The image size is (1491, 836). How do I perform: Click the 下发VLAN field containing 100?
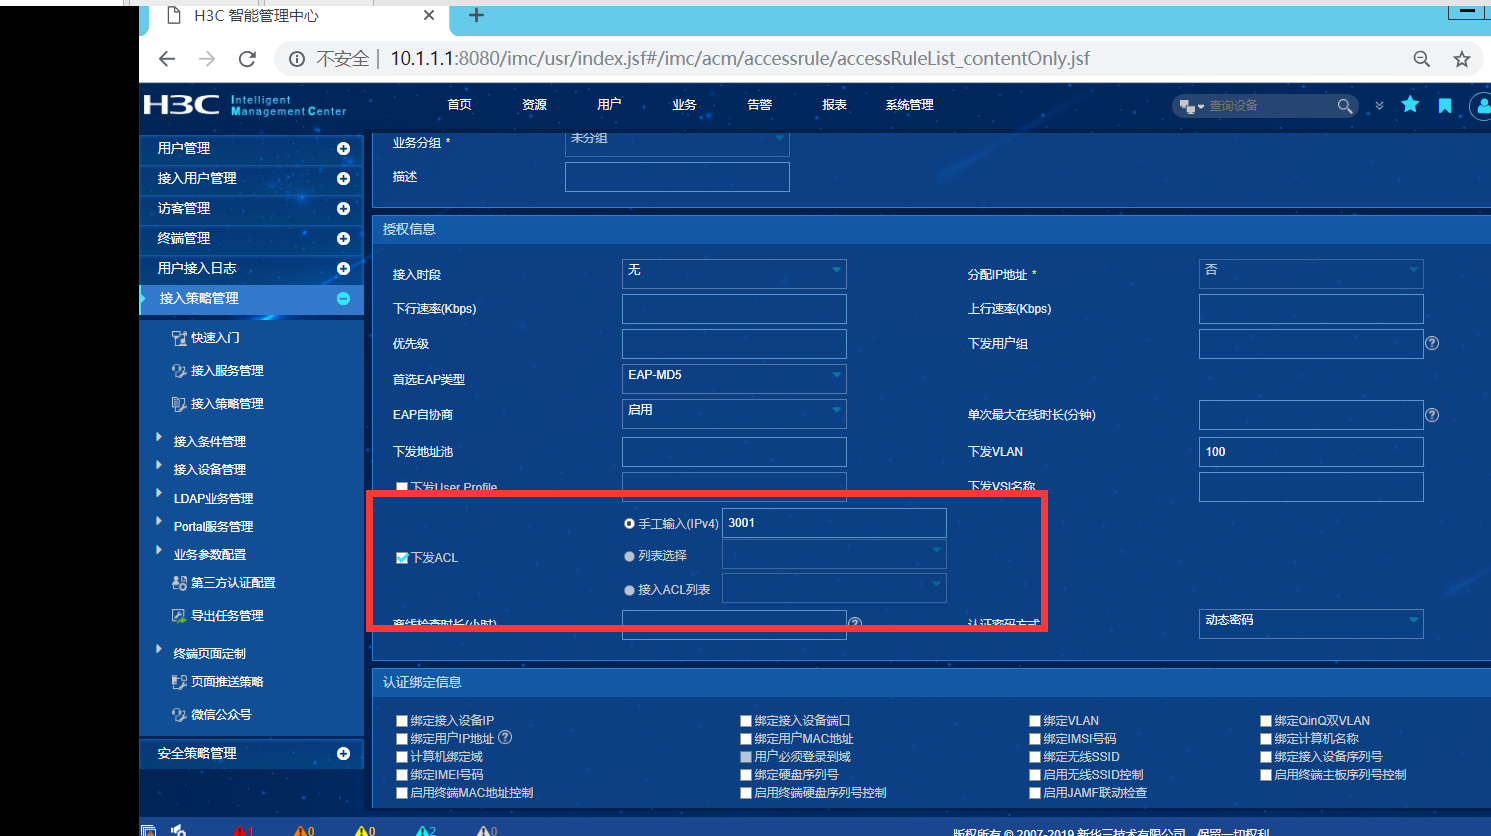(x=1311, y=452)
